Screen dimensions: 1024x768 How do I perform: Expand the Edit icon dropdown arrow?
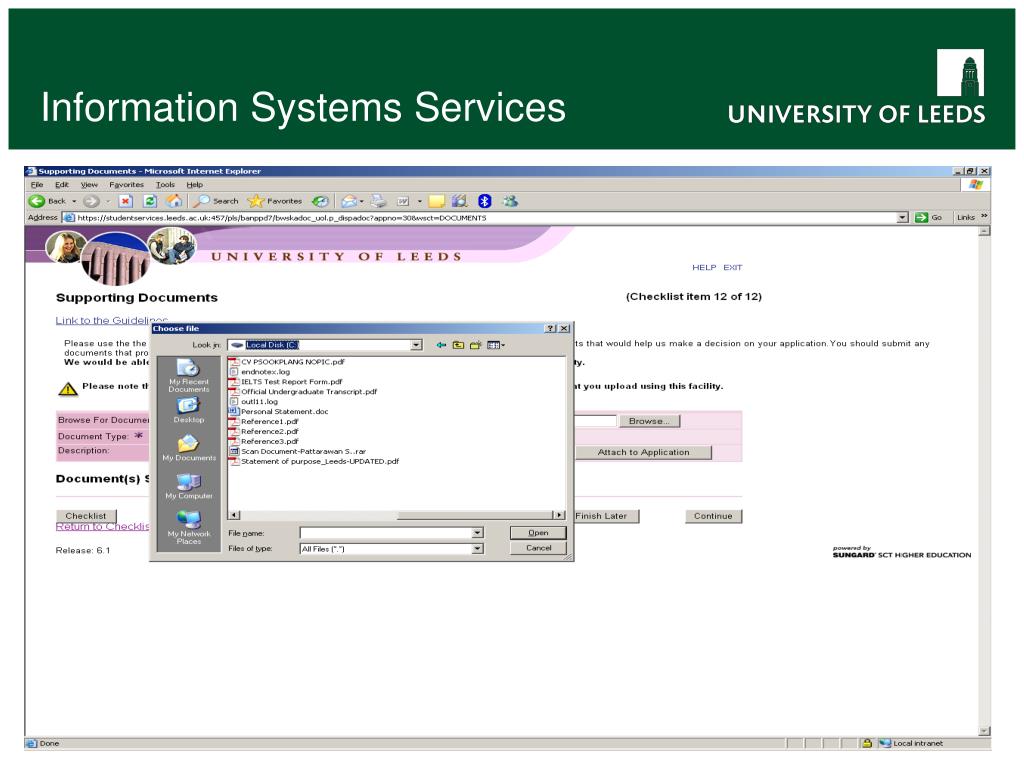pos(419,201)
